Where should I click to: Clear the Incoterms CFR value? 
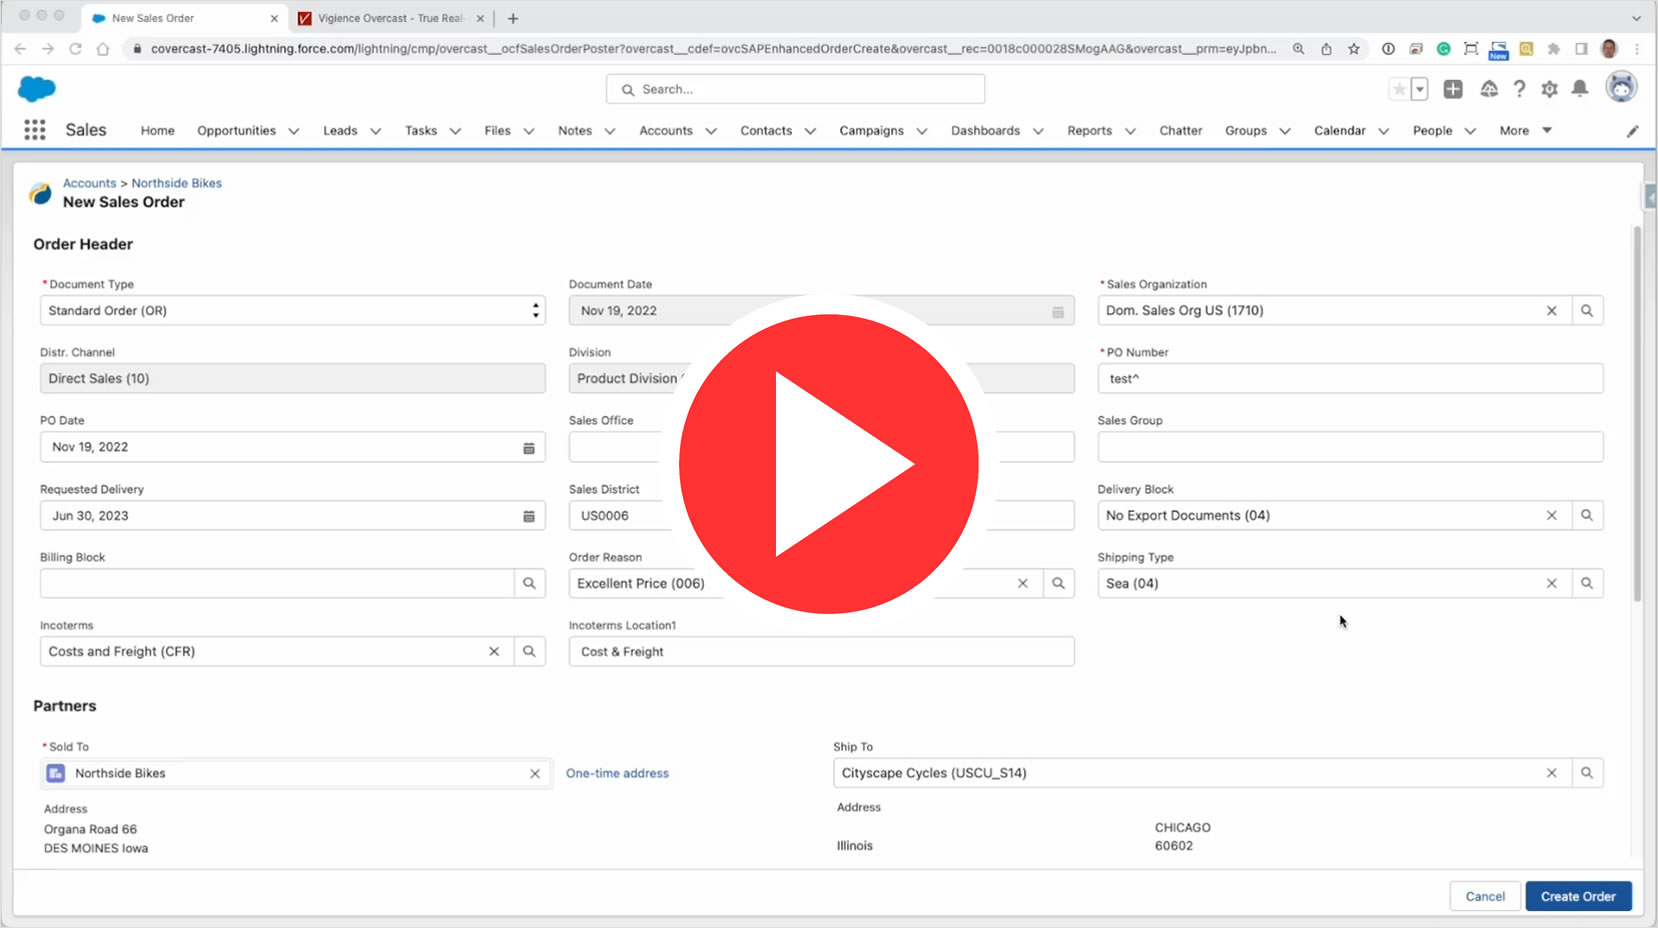494,652
